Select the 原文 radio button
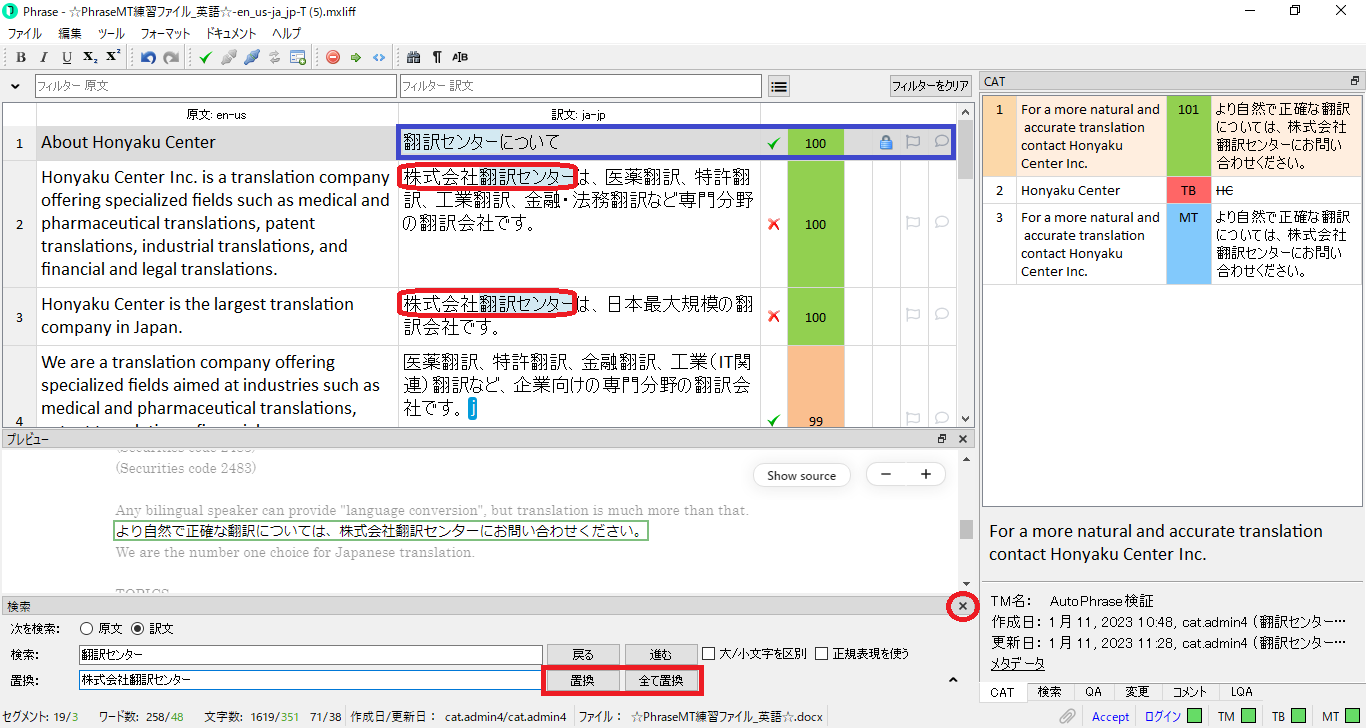 pos(86,629)
